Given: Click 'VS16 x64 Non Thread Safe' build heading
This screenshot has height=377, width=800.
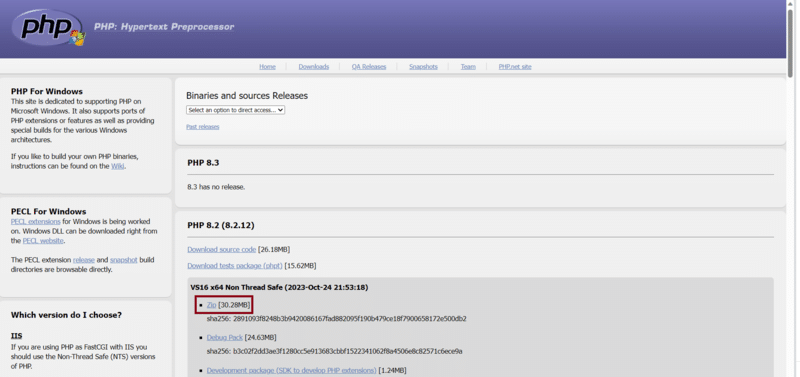Looking at the screenshot, I should [279, 287].
